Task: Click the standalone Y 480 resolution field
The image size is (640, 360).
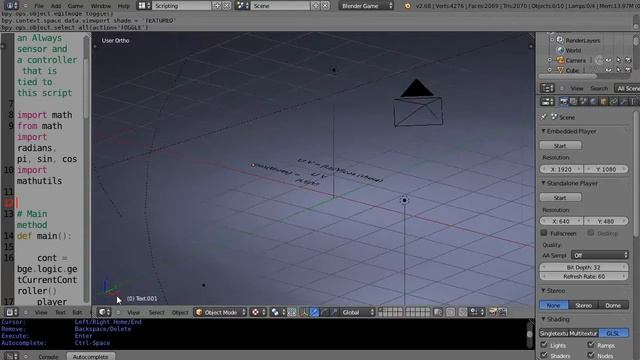Action: point(606,221)
